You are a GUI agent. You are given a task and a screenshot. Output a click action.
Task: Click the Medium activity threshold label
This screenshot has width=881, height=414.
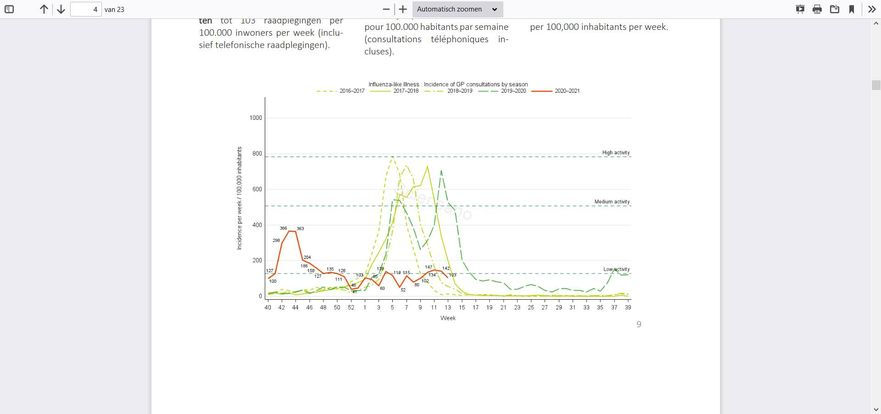[x=612, y=202]
